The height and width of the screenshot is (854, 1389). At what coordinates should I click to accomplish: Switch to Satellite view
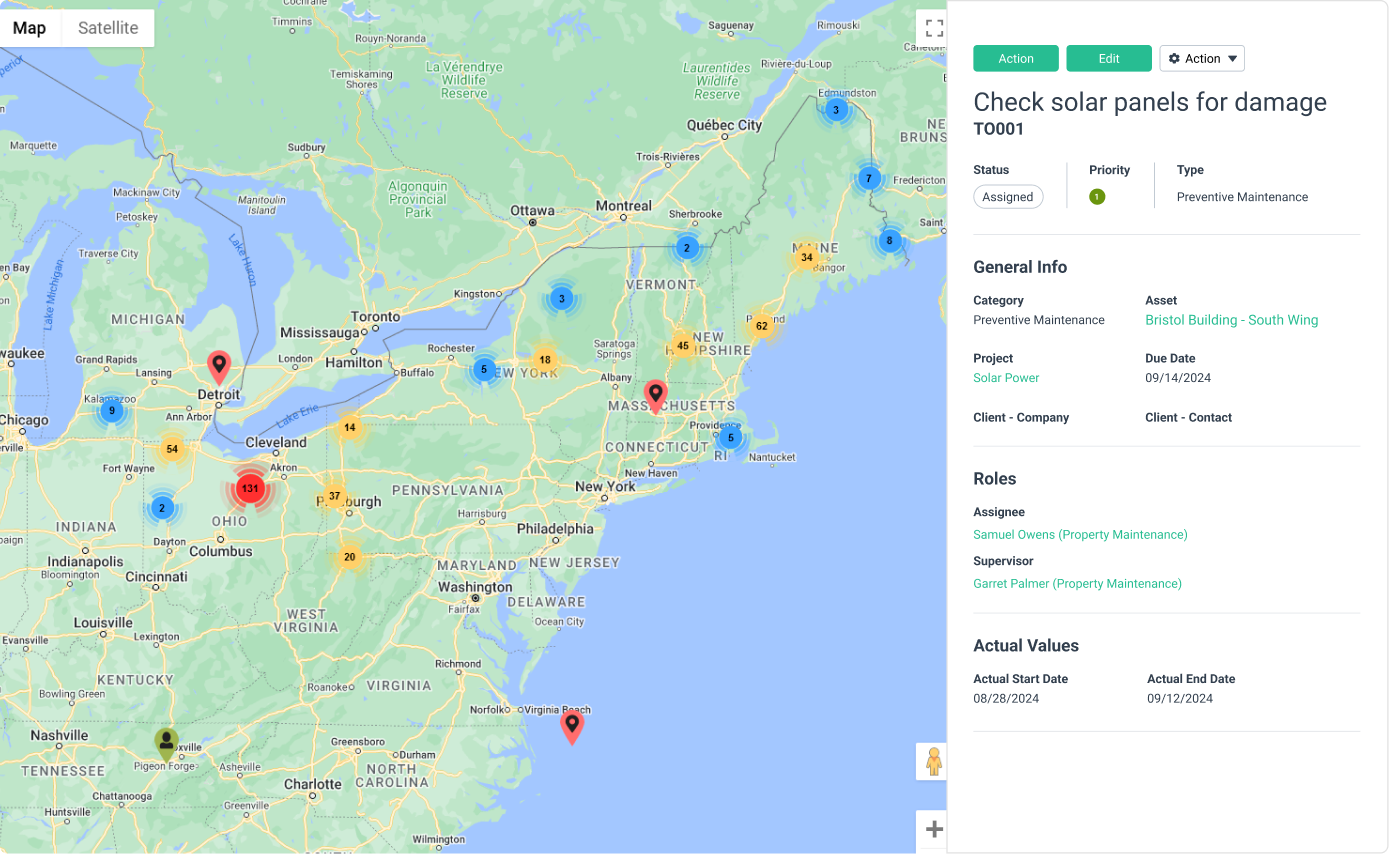pyautogui.click(x=108, y=28)
